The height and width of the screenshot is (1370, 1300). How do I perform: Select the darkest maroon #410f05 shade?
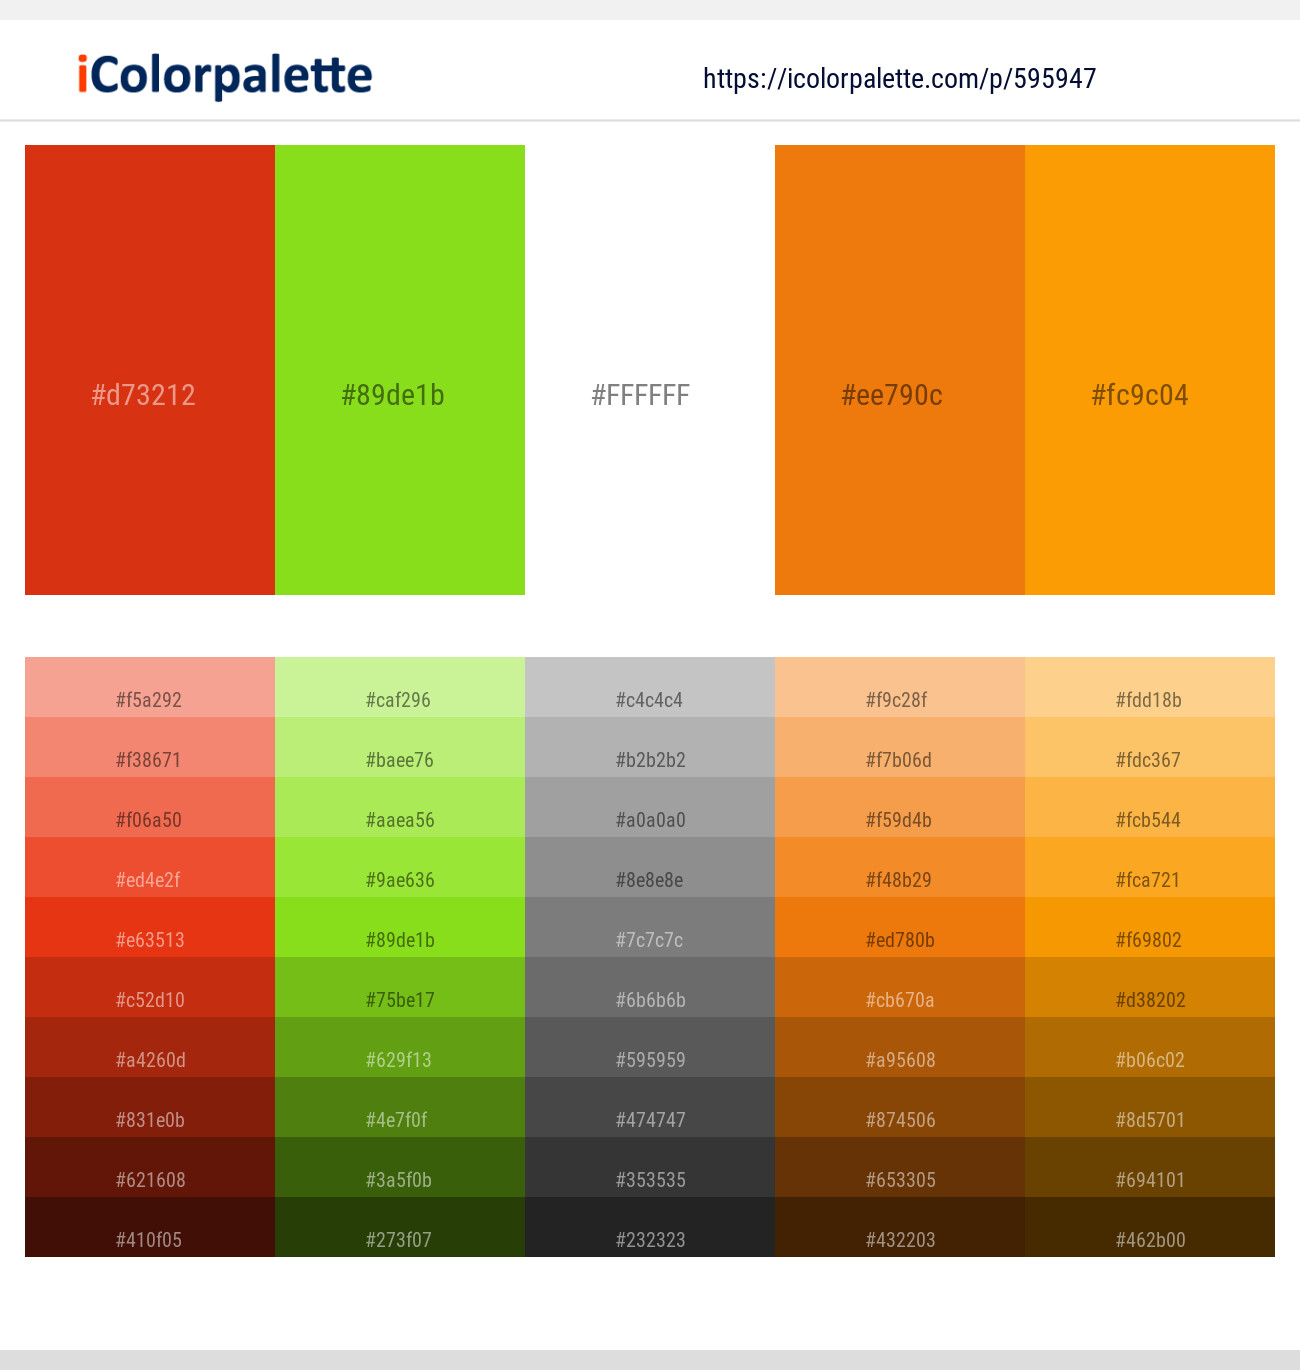[x=150, y=1227]
